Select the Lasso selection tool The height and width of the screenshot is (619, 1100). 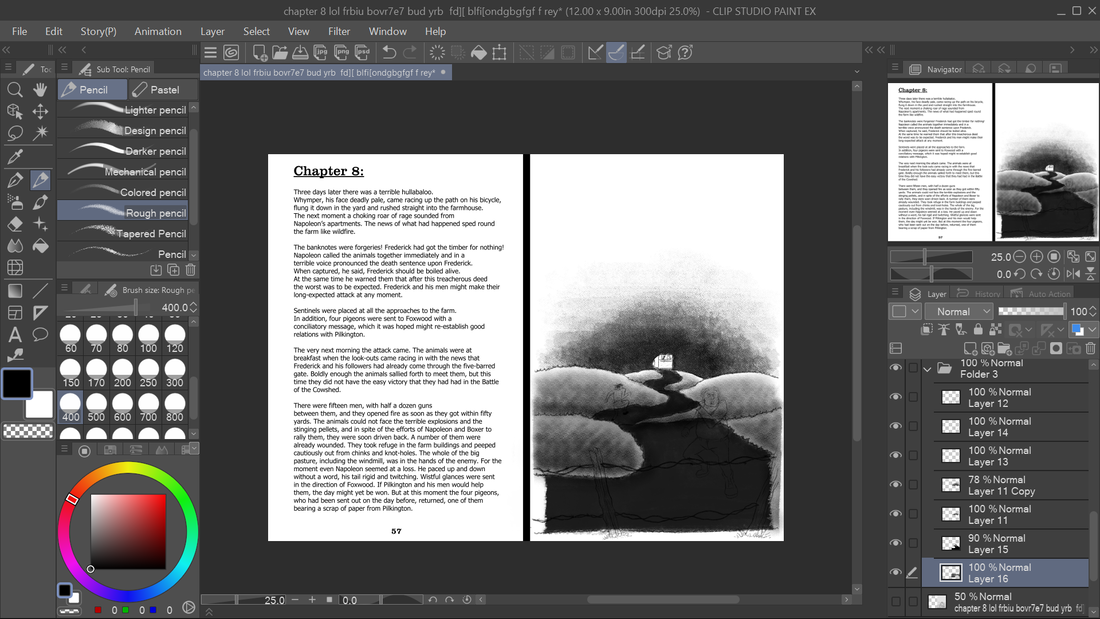click(x=15, y=133)
